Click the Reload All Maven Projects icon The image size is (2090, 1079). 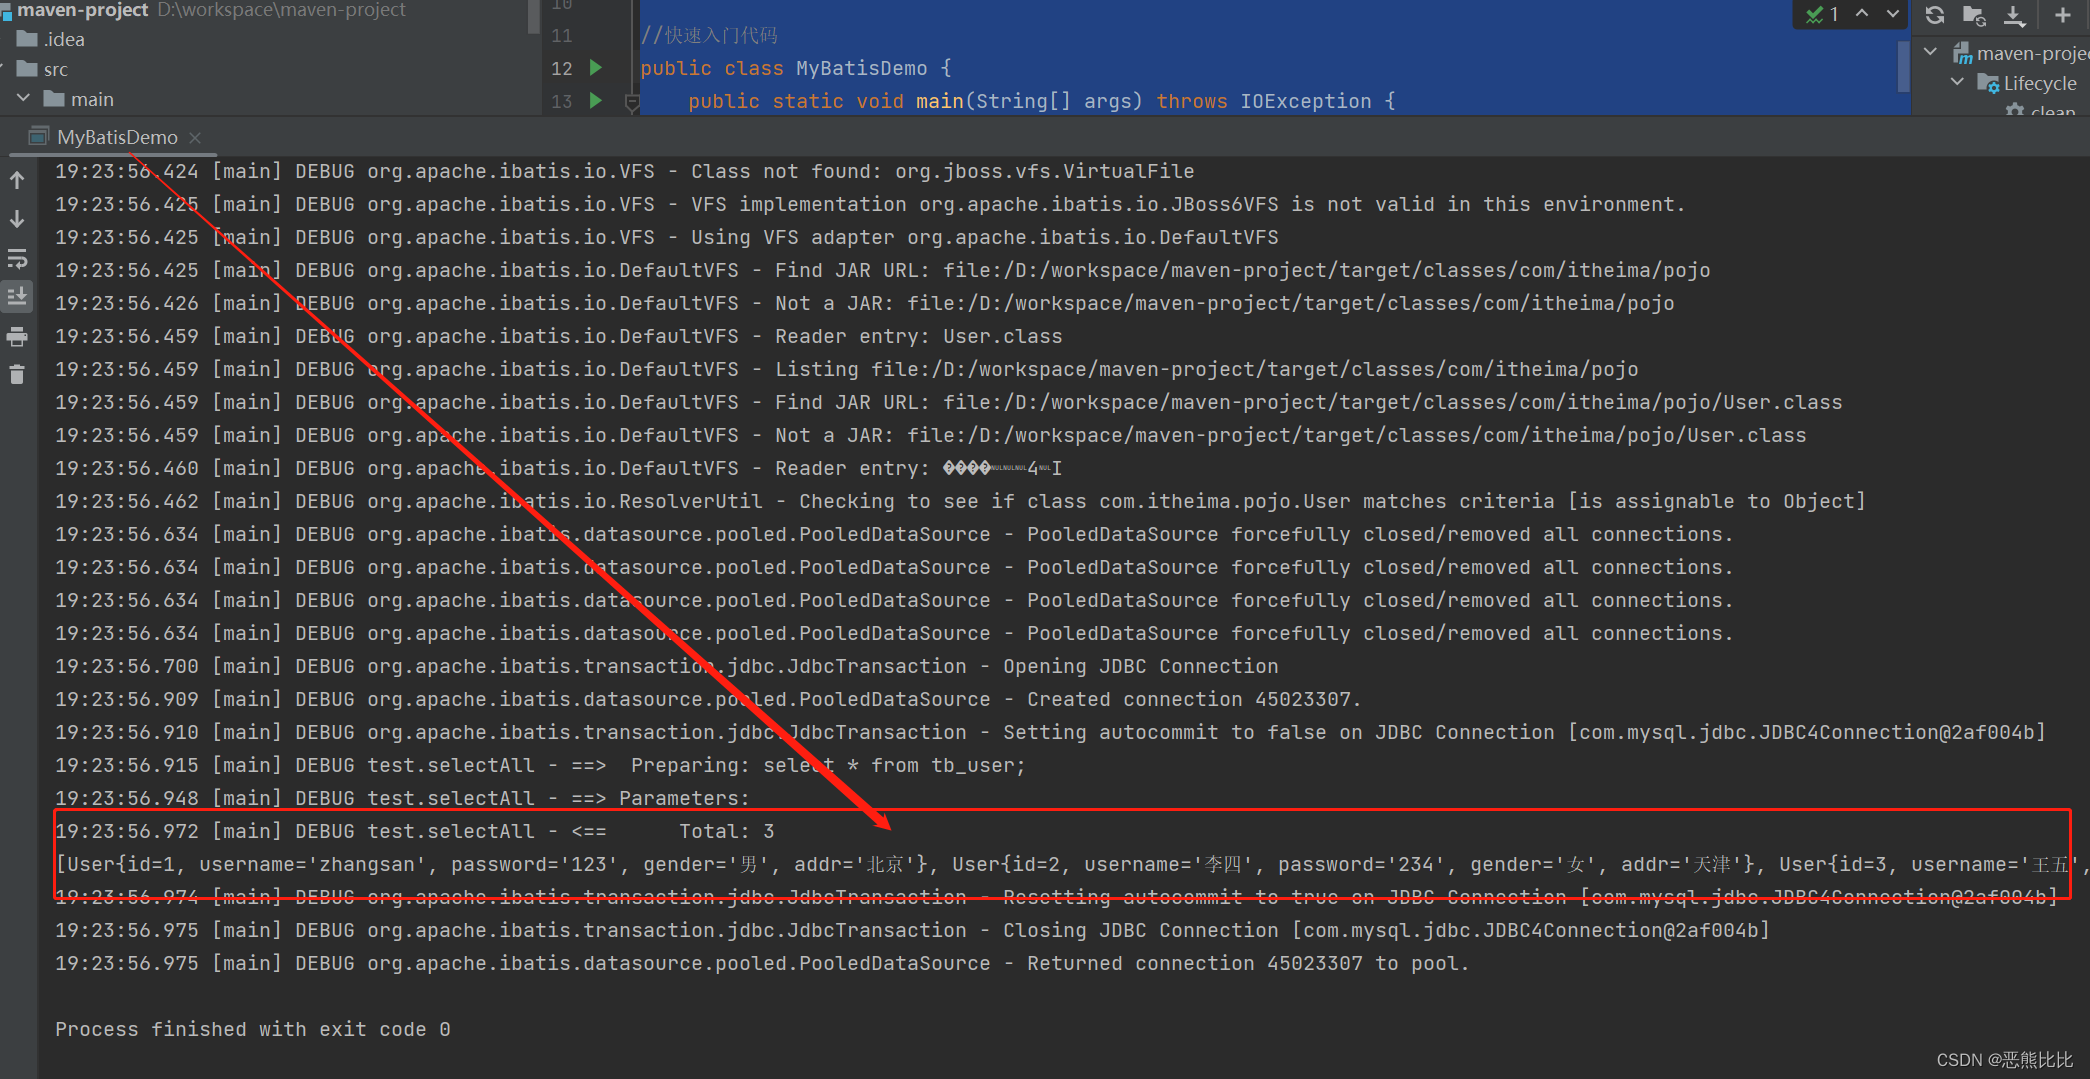pyautogui.click(x=1935, y=15)
